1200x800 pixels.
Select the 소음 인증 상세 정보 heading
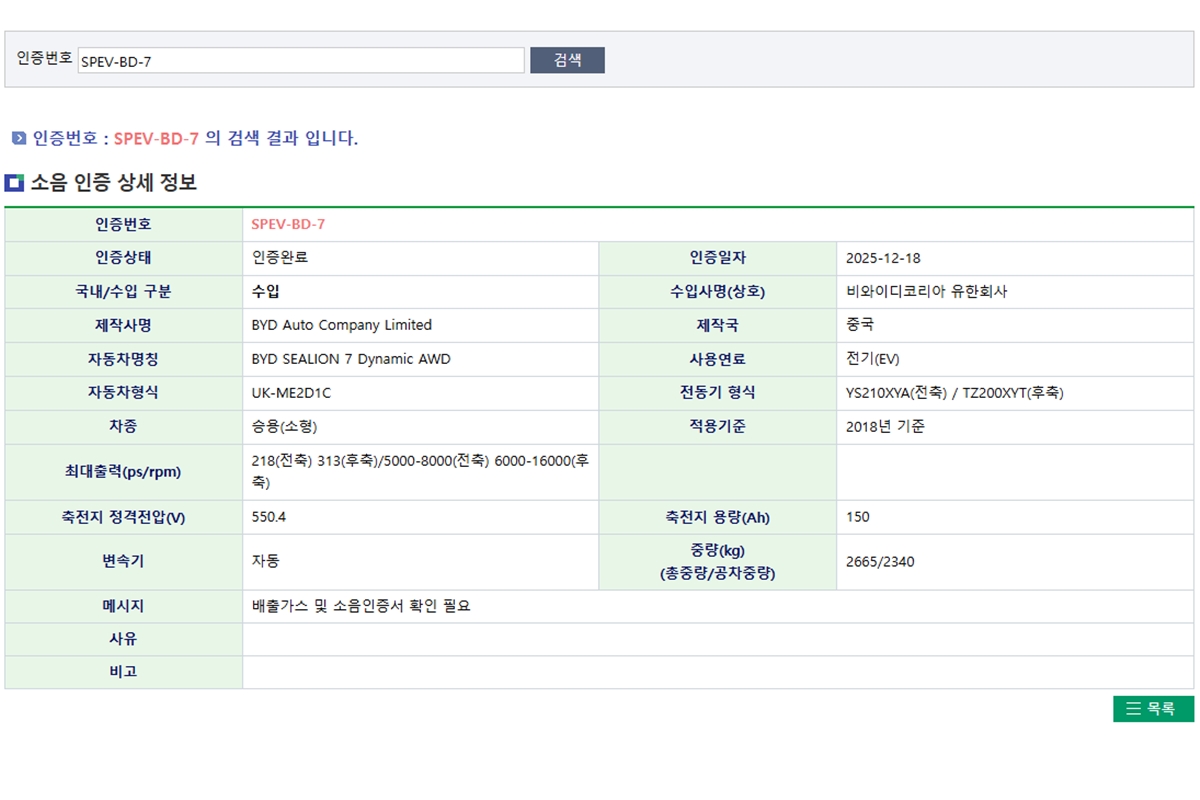coord(113,182)
